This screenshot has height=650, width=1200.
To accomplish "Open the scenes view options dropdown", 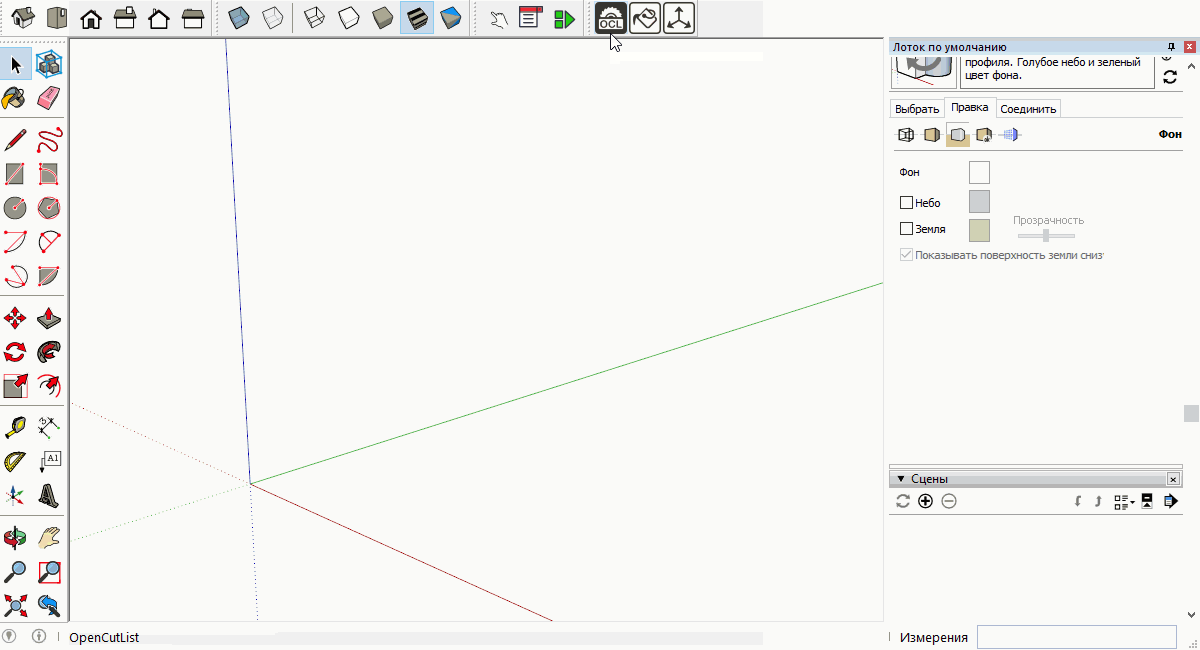I will click(x=1124, y=501).
